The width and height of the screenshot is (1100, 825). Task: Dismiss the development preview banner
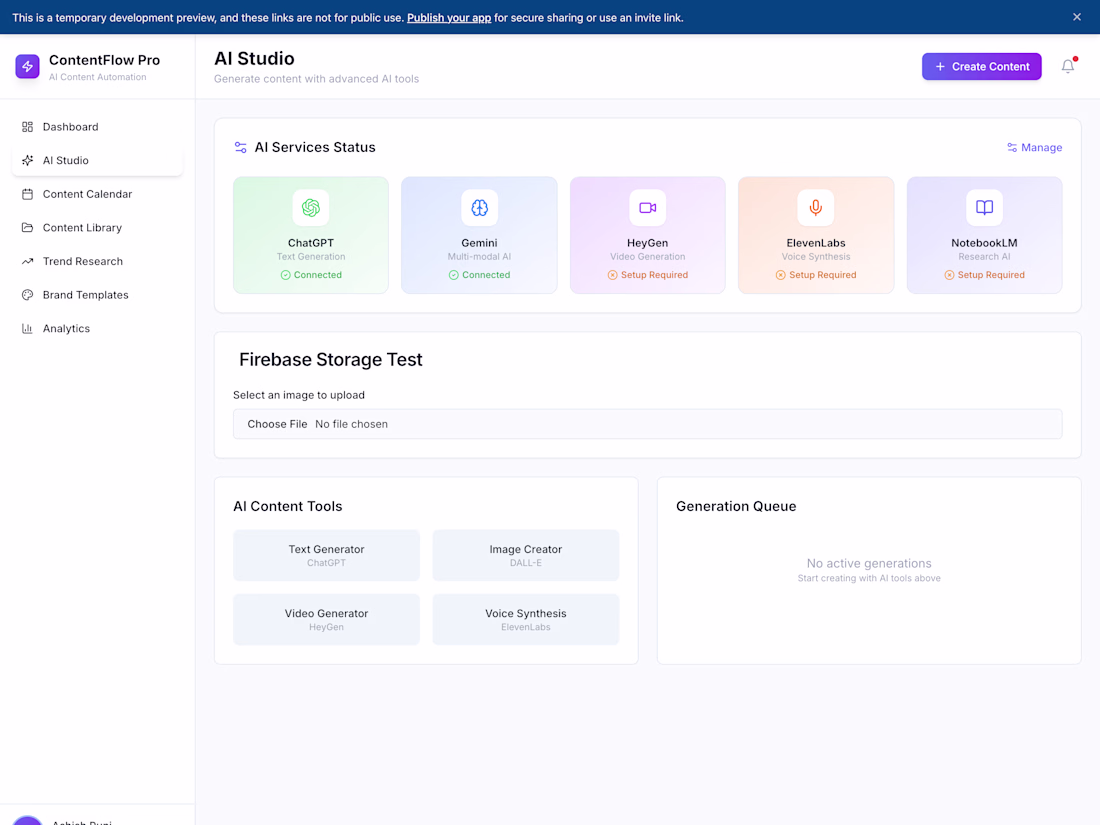1077,17
